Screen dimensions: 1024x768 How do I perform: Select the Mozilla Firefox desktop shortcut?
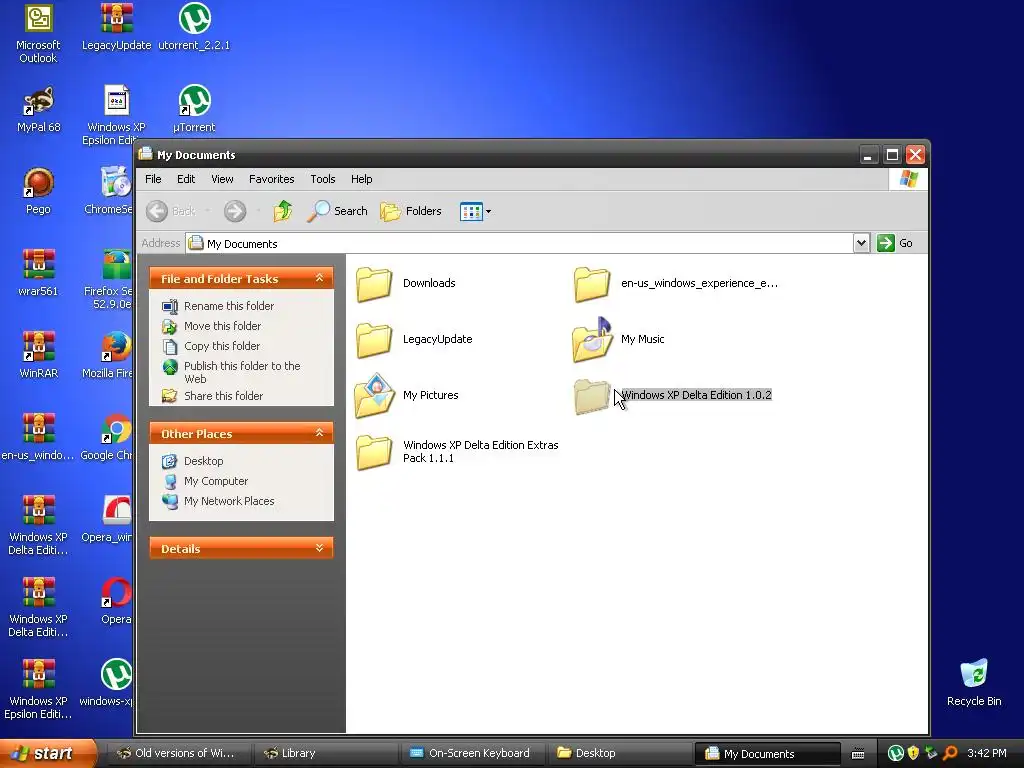[x=116, y=347]
